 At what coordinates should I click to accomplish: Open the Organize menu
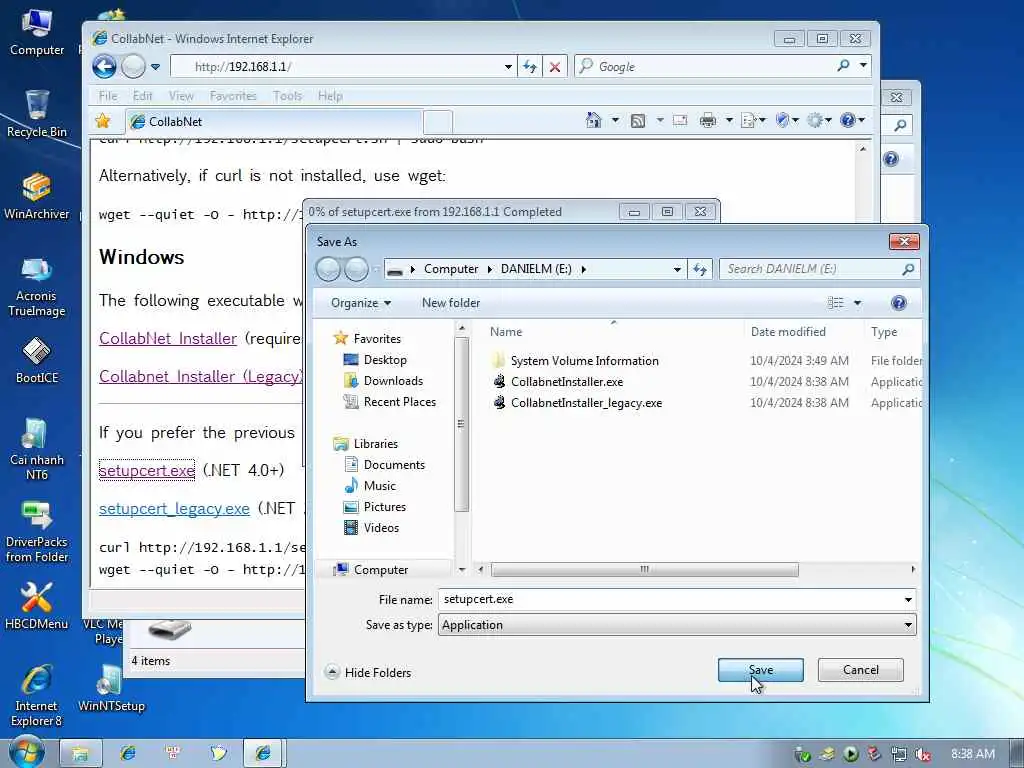coord(360,303)
